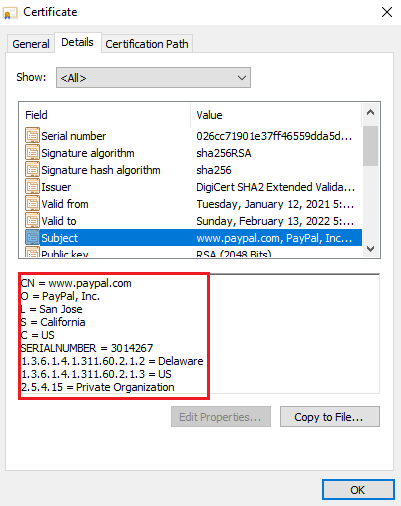Viewport: 401px width, 506px height.
Task: Click the Signature algorithm field icon
Action: coord(32,153)
